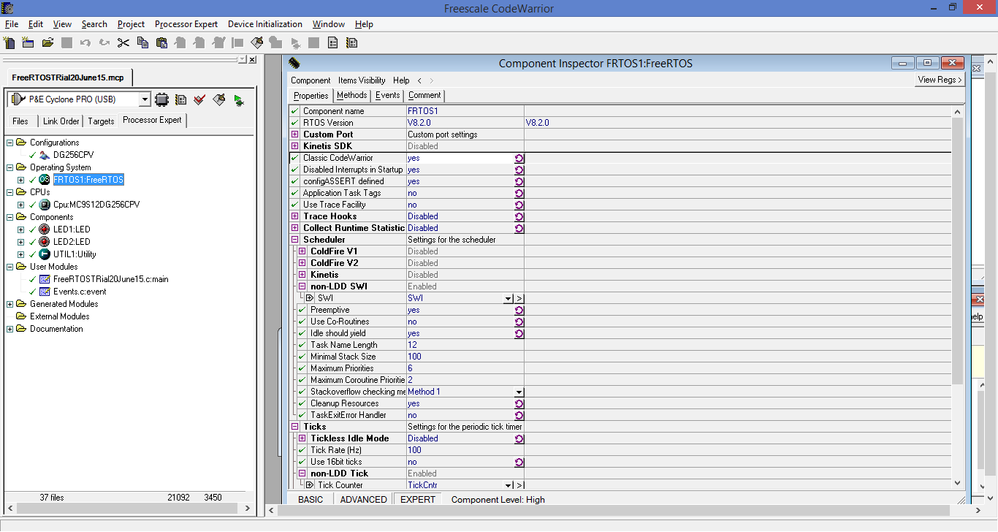Toggle Preemptive scheduler setting
Screen dimensions: 998x532
coord(519,311)
